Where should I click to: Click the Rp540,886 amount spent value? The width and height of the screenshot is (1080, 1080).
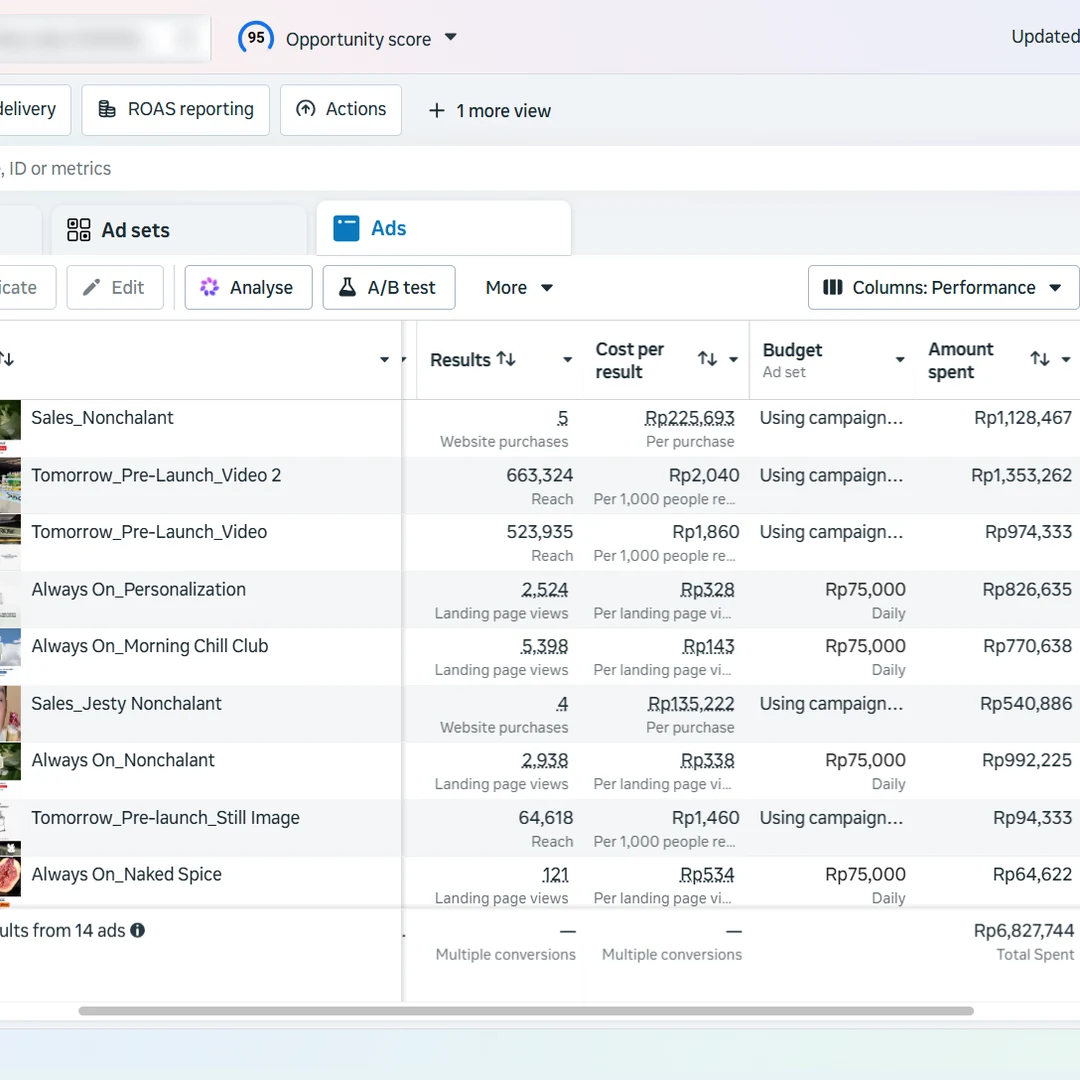[1026, 703]
